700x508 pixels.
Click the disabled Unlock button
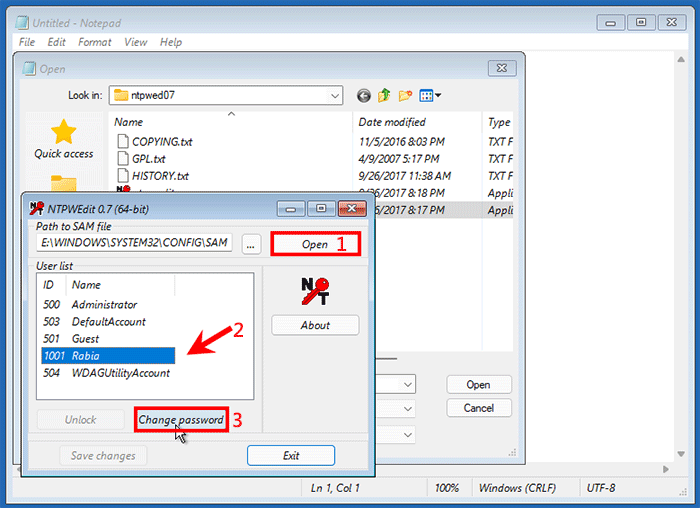80,420
